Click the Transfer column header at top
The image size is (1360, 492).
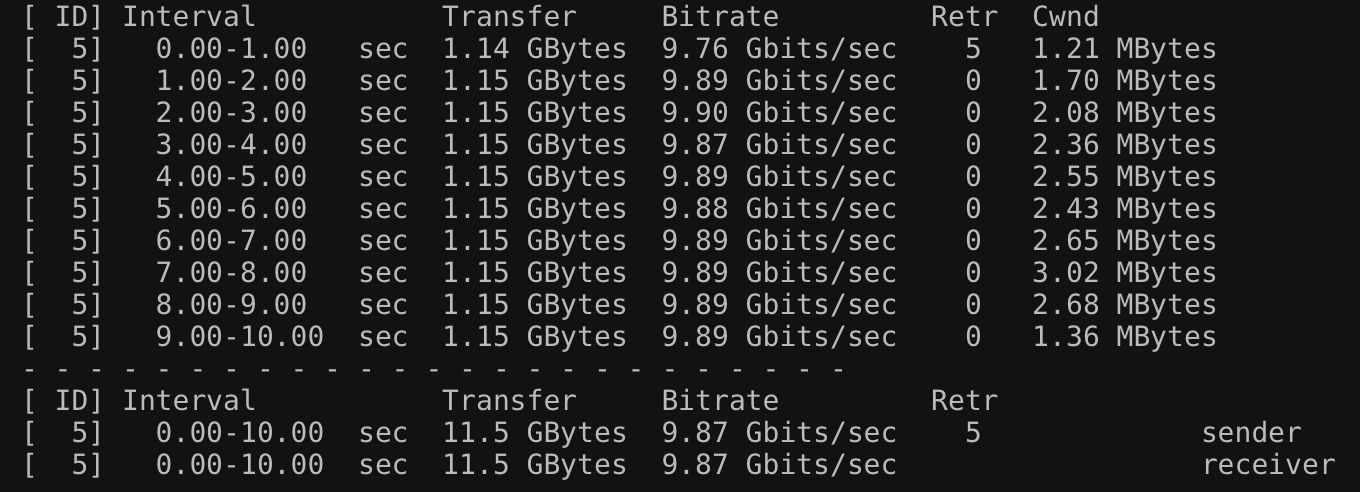click(x=510, y=17)
